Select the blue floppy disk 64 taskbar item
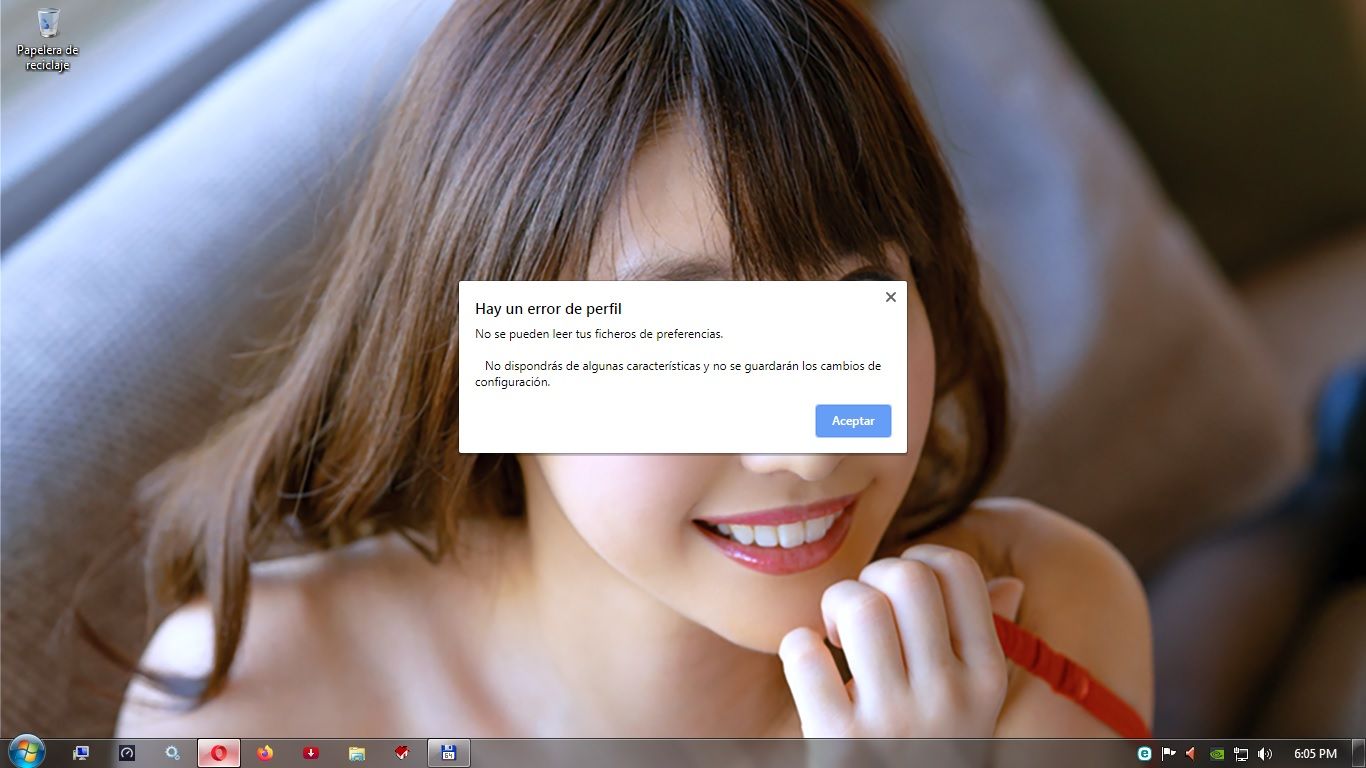Screen dimensions: 1366x768 [449, 753]
